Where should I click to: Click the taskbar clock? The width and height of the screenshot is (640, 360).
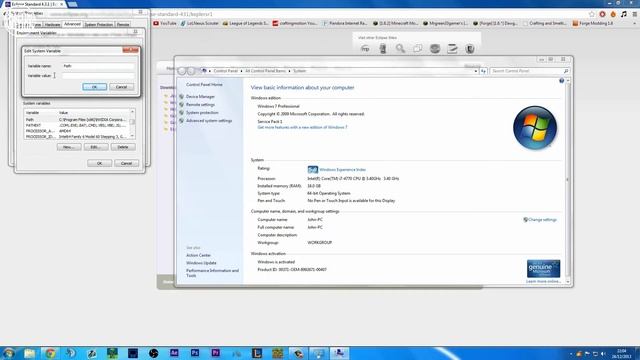tap(622, 353)
